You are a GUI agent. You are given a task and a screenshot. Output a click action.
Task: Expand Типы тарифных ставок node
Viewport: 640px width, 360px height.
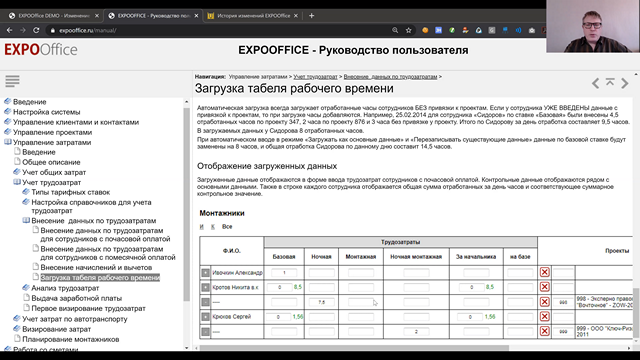pos(26,191)
